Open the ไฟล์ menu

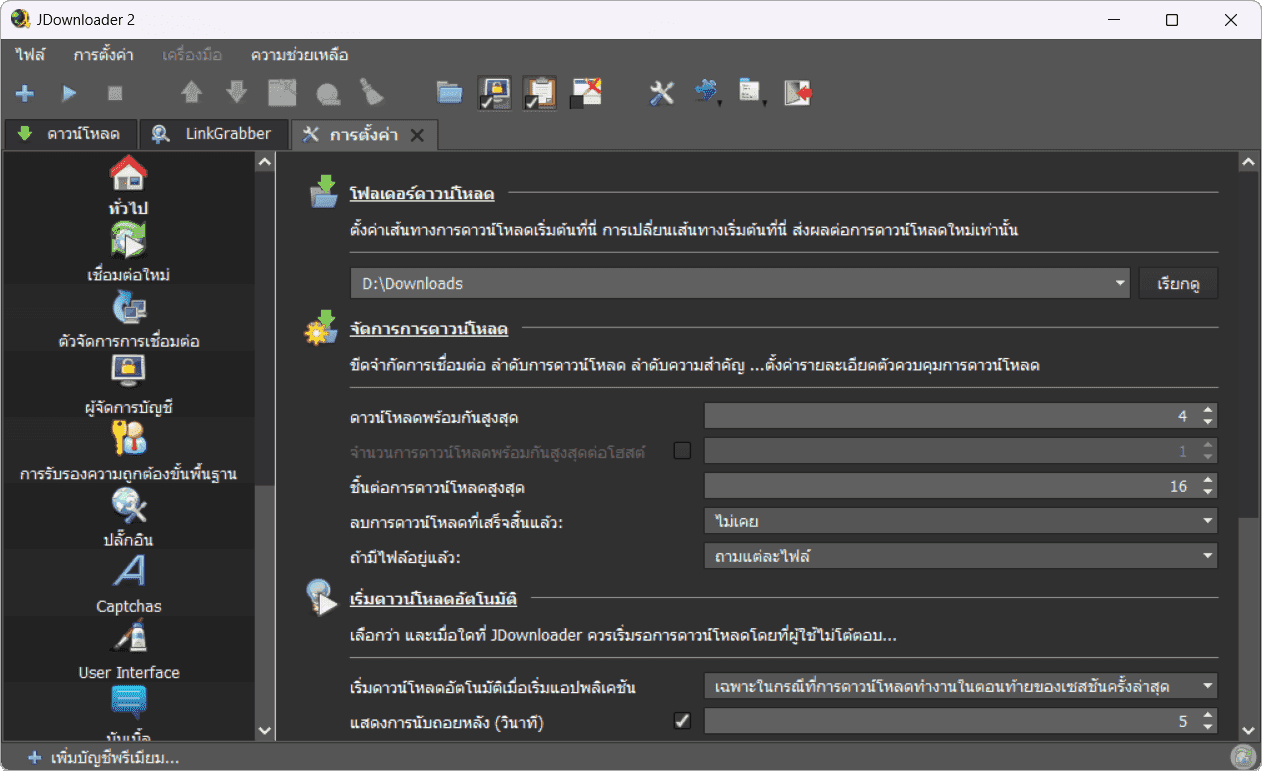click(30, 55)
